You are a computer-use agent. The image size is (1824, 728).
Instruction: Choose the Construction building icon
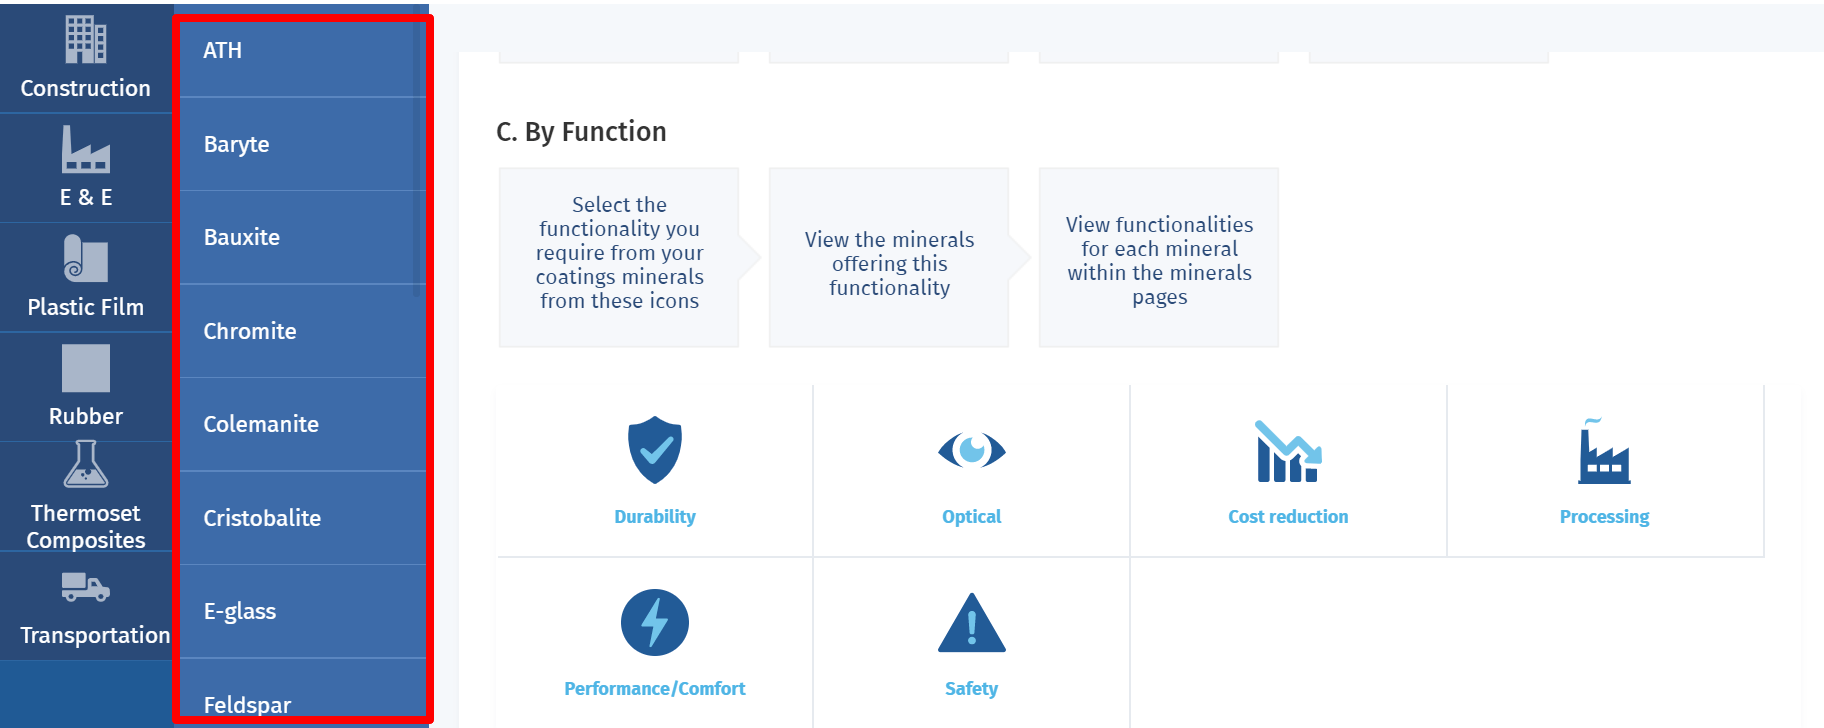click(86, 40)
